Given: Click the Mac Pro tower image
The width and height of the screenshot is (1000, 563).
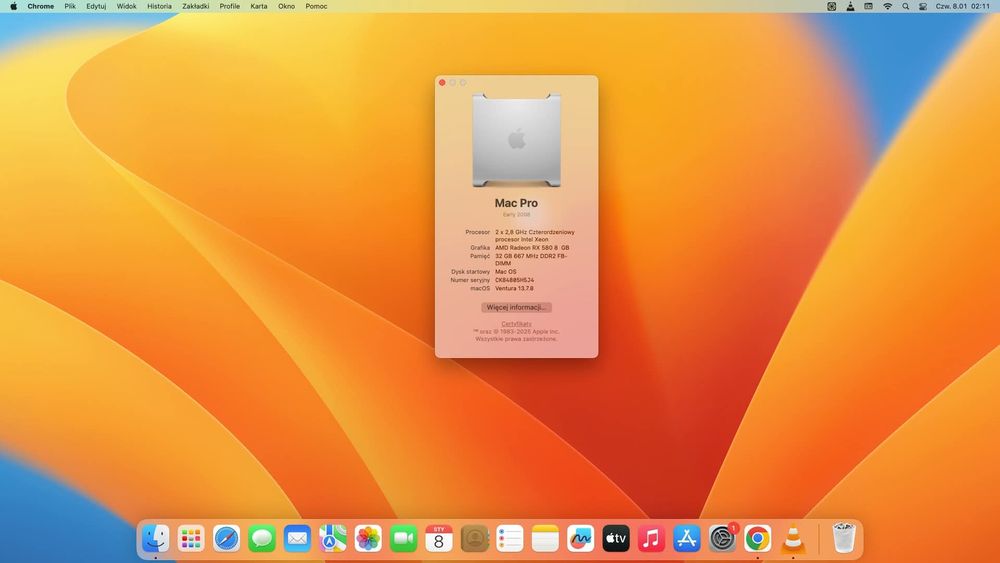Looking at the screenshot, I should [517, 140].
